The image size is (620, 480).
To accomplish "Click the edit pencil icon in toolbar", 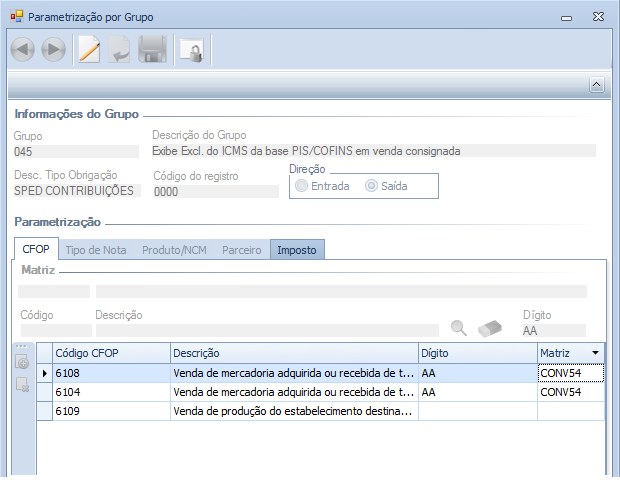I will click(90, 50).
